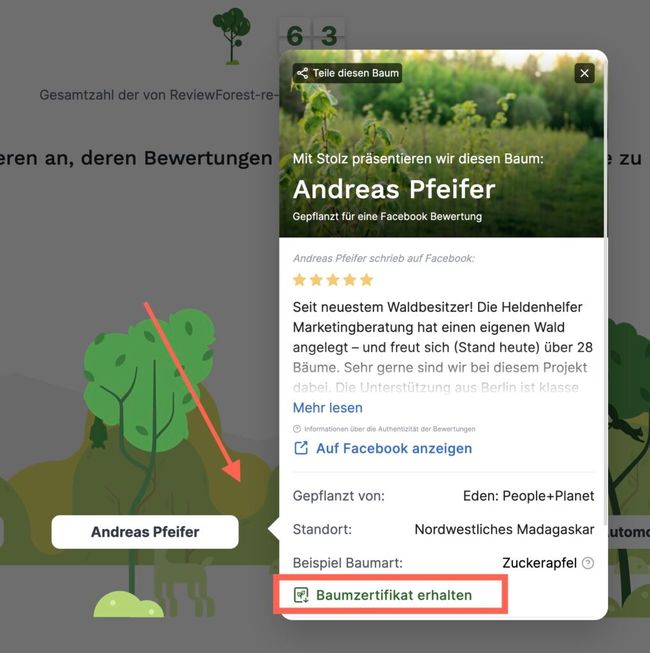Click the external link icon beside Auf Facebook

[301, 448]
